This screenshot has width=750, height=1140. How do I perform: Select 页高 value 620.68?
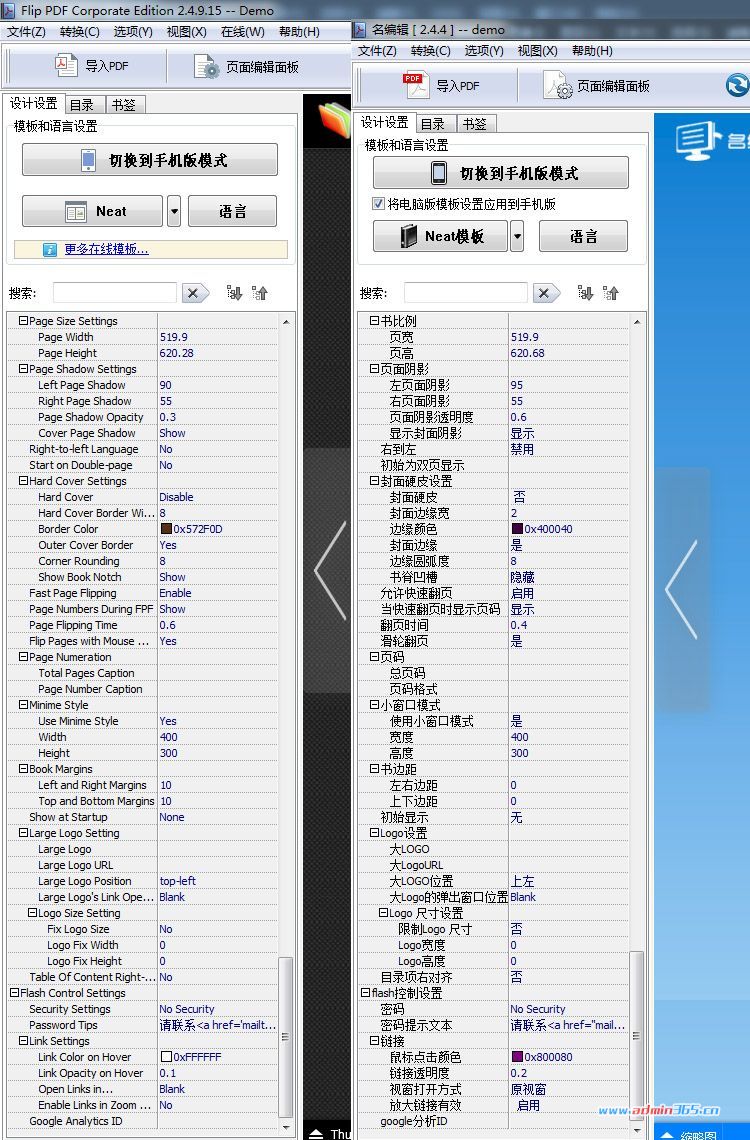(528, 353)
